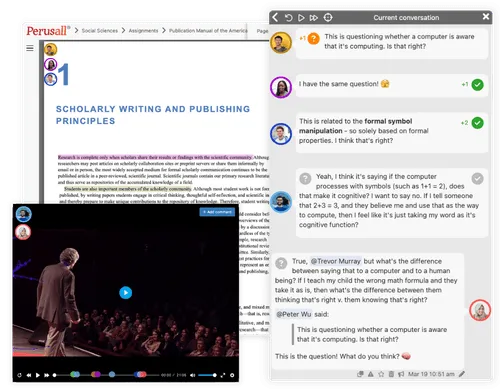Star the last comment

pyautogui.click(x=381, y=374)
